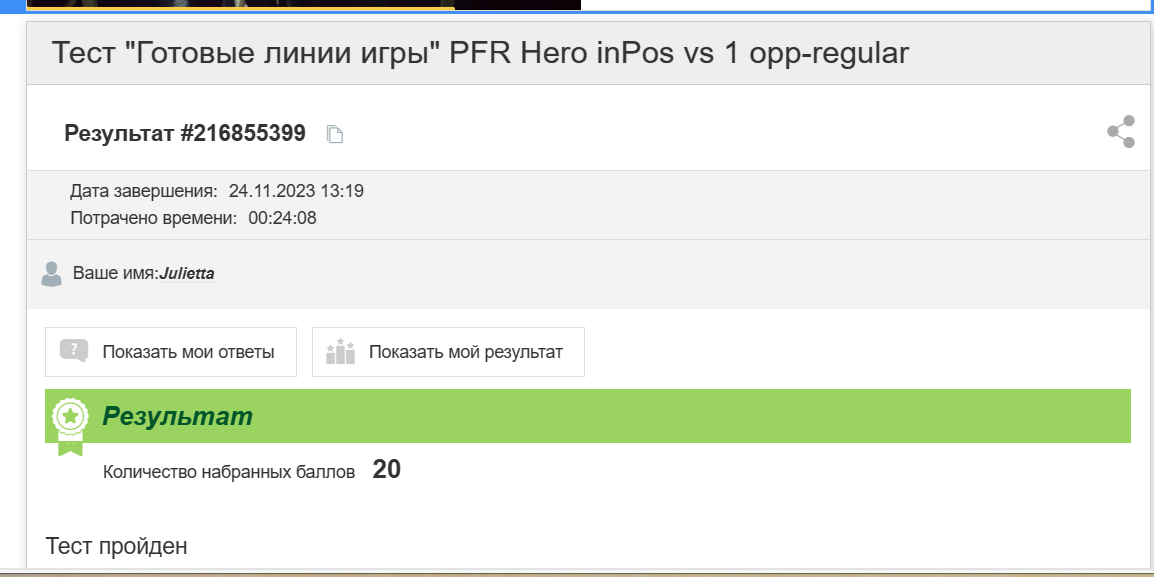
Task: Open the dark thumbnail image at the top
Action: coord(303,3)
